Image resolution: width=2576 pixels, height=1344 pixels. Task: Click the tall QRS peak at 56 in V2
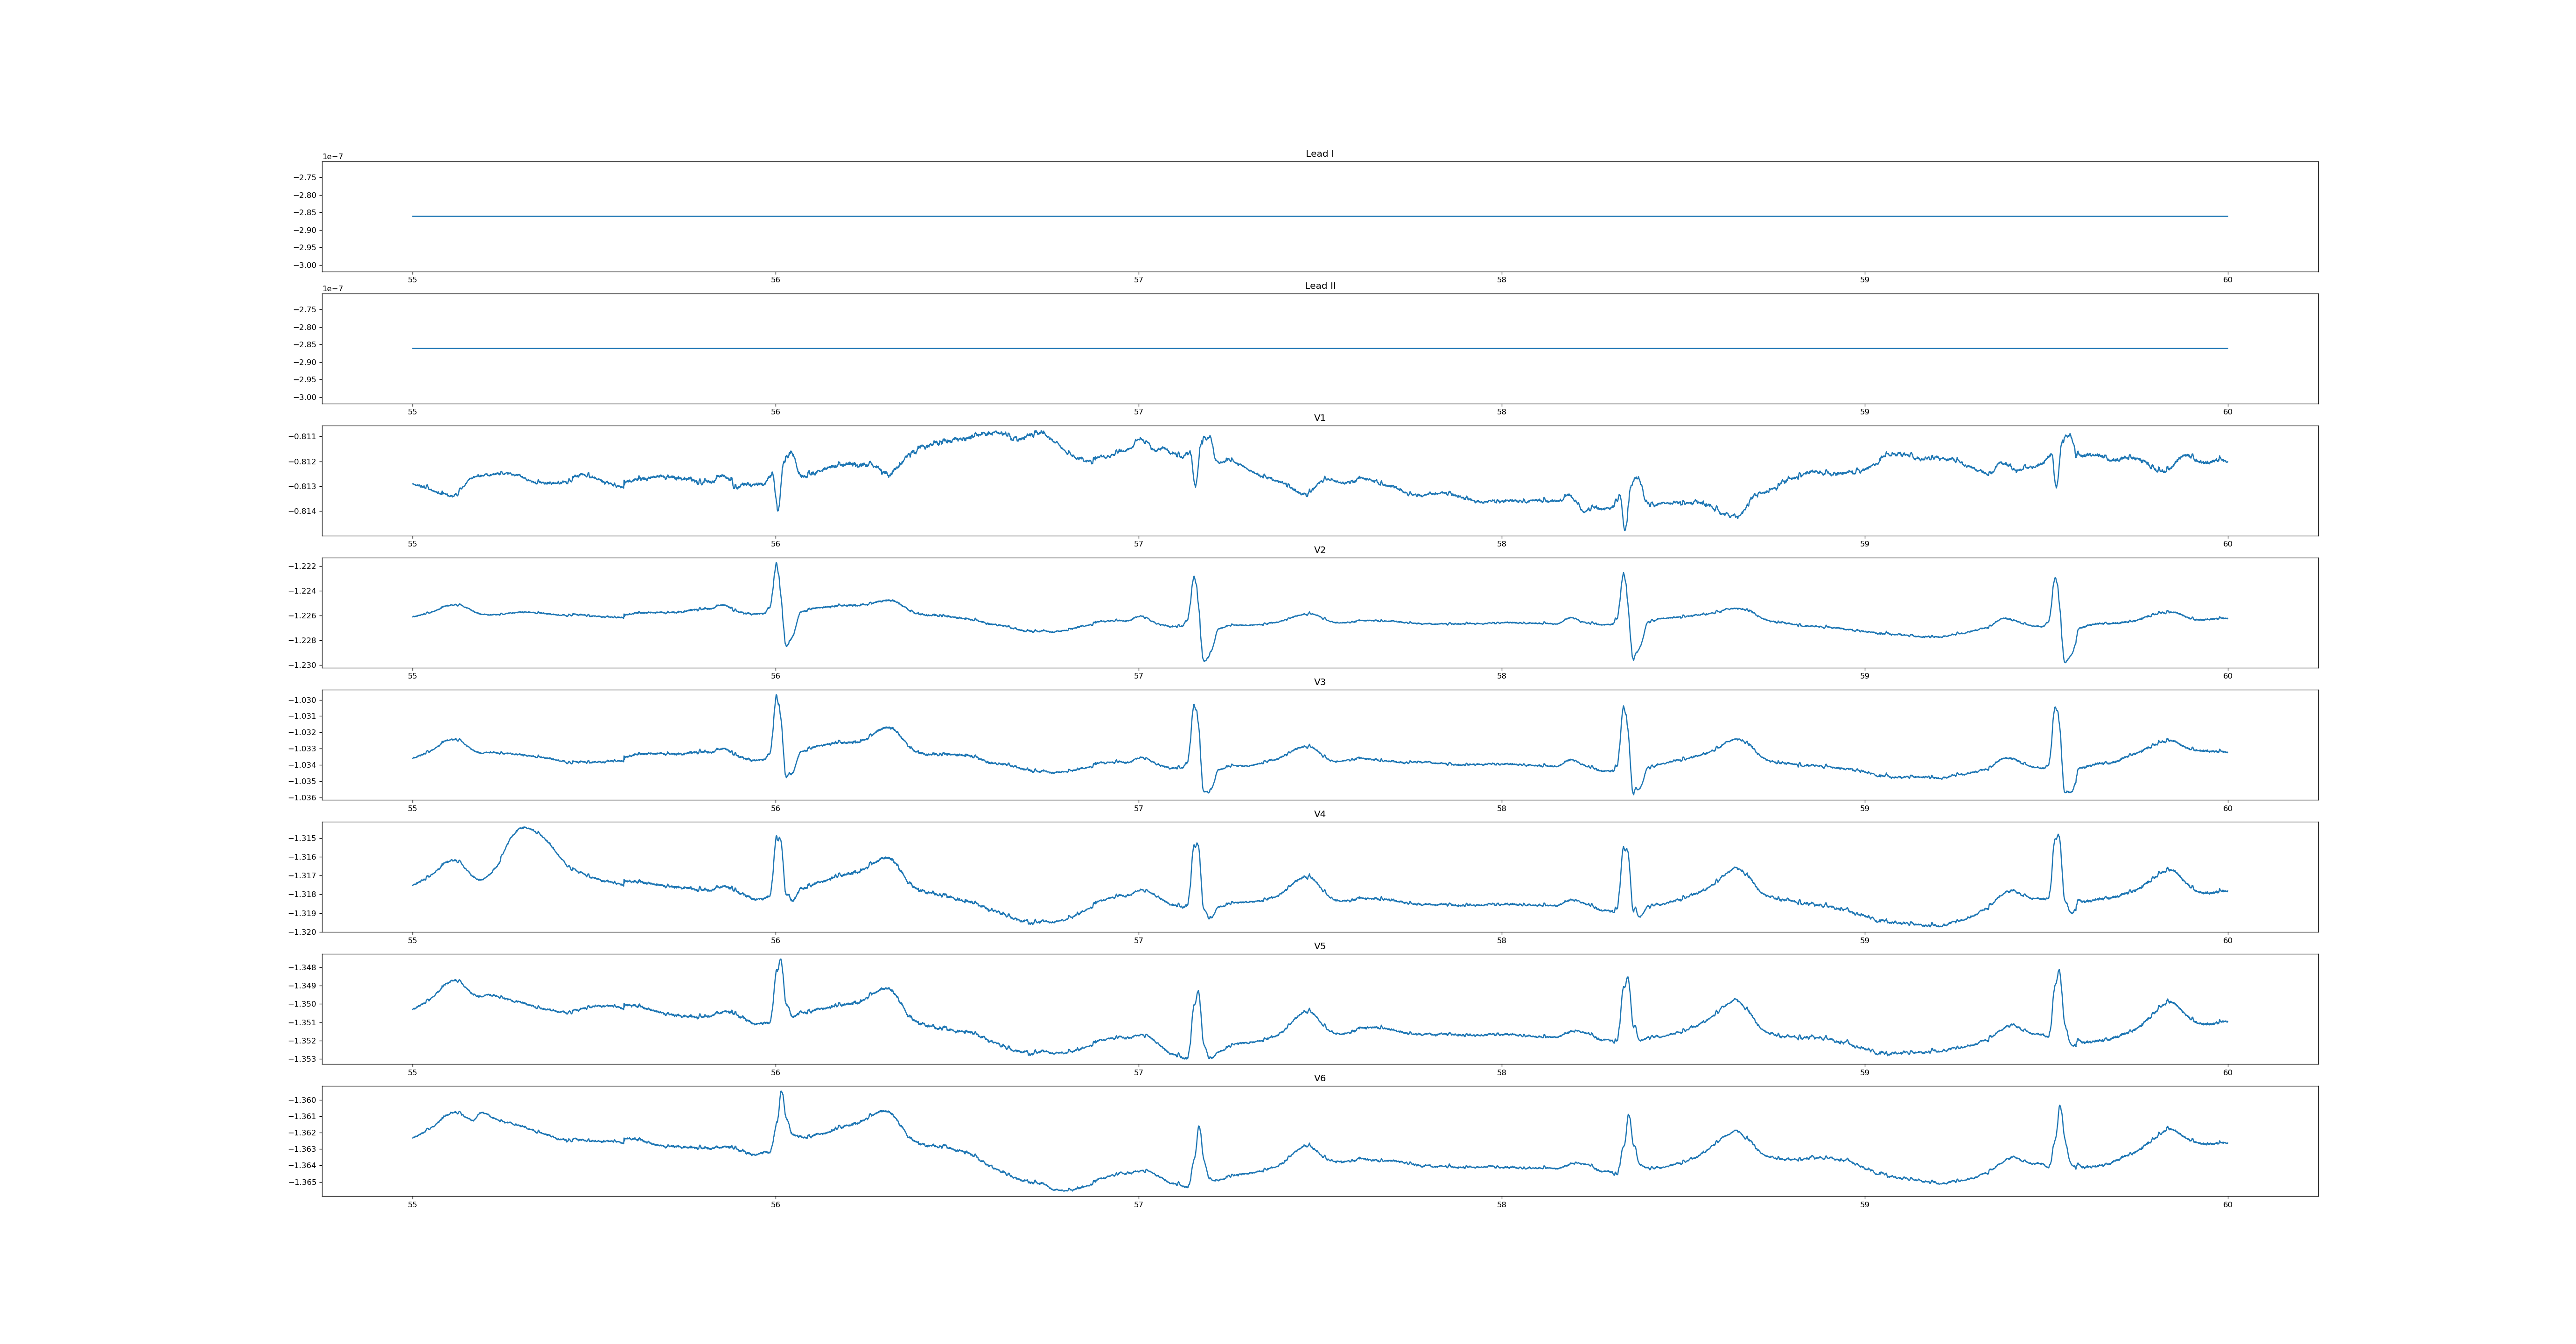pos(775,564)
